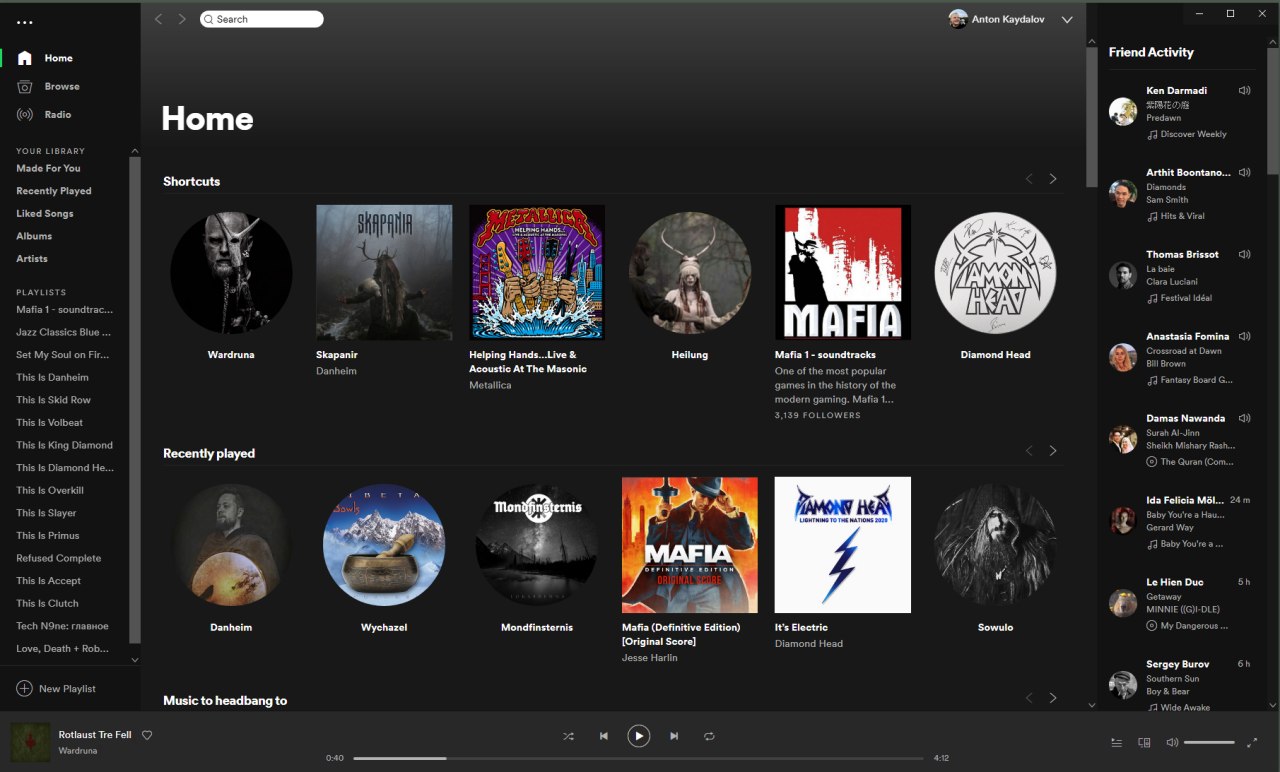
Task: Open Albums in library
Action: pyautogui.click(x=34, y=236)
